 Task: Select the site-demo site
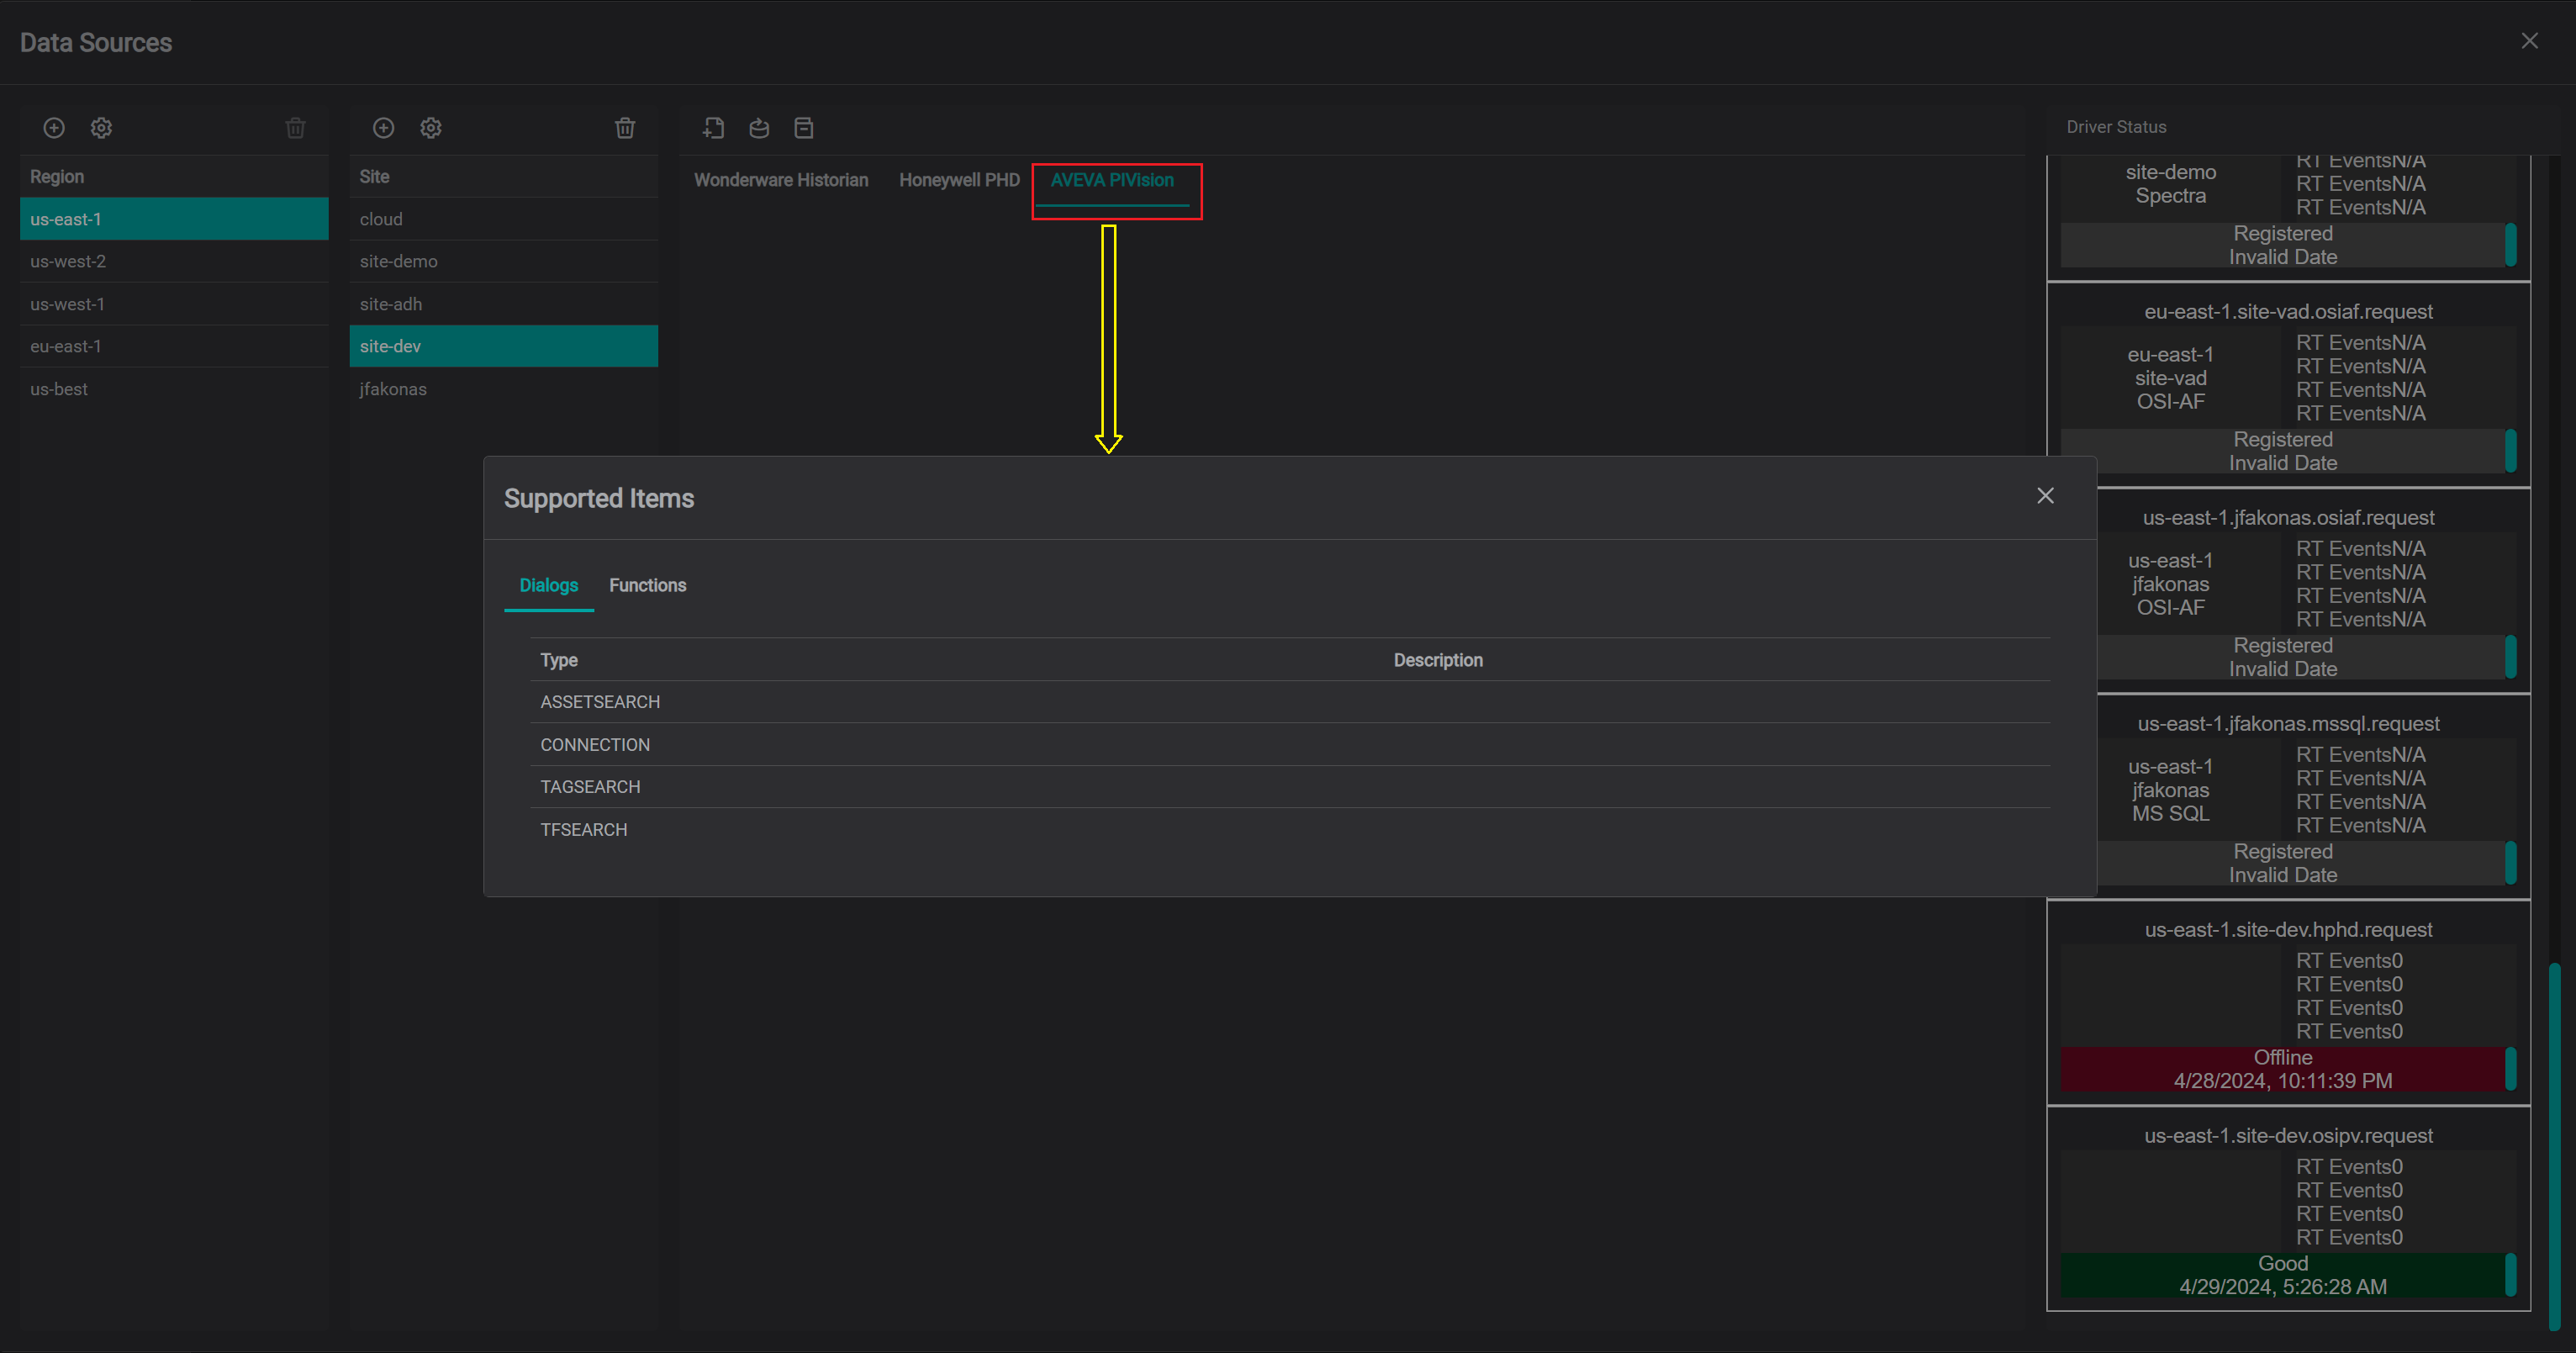pos(504,261)
